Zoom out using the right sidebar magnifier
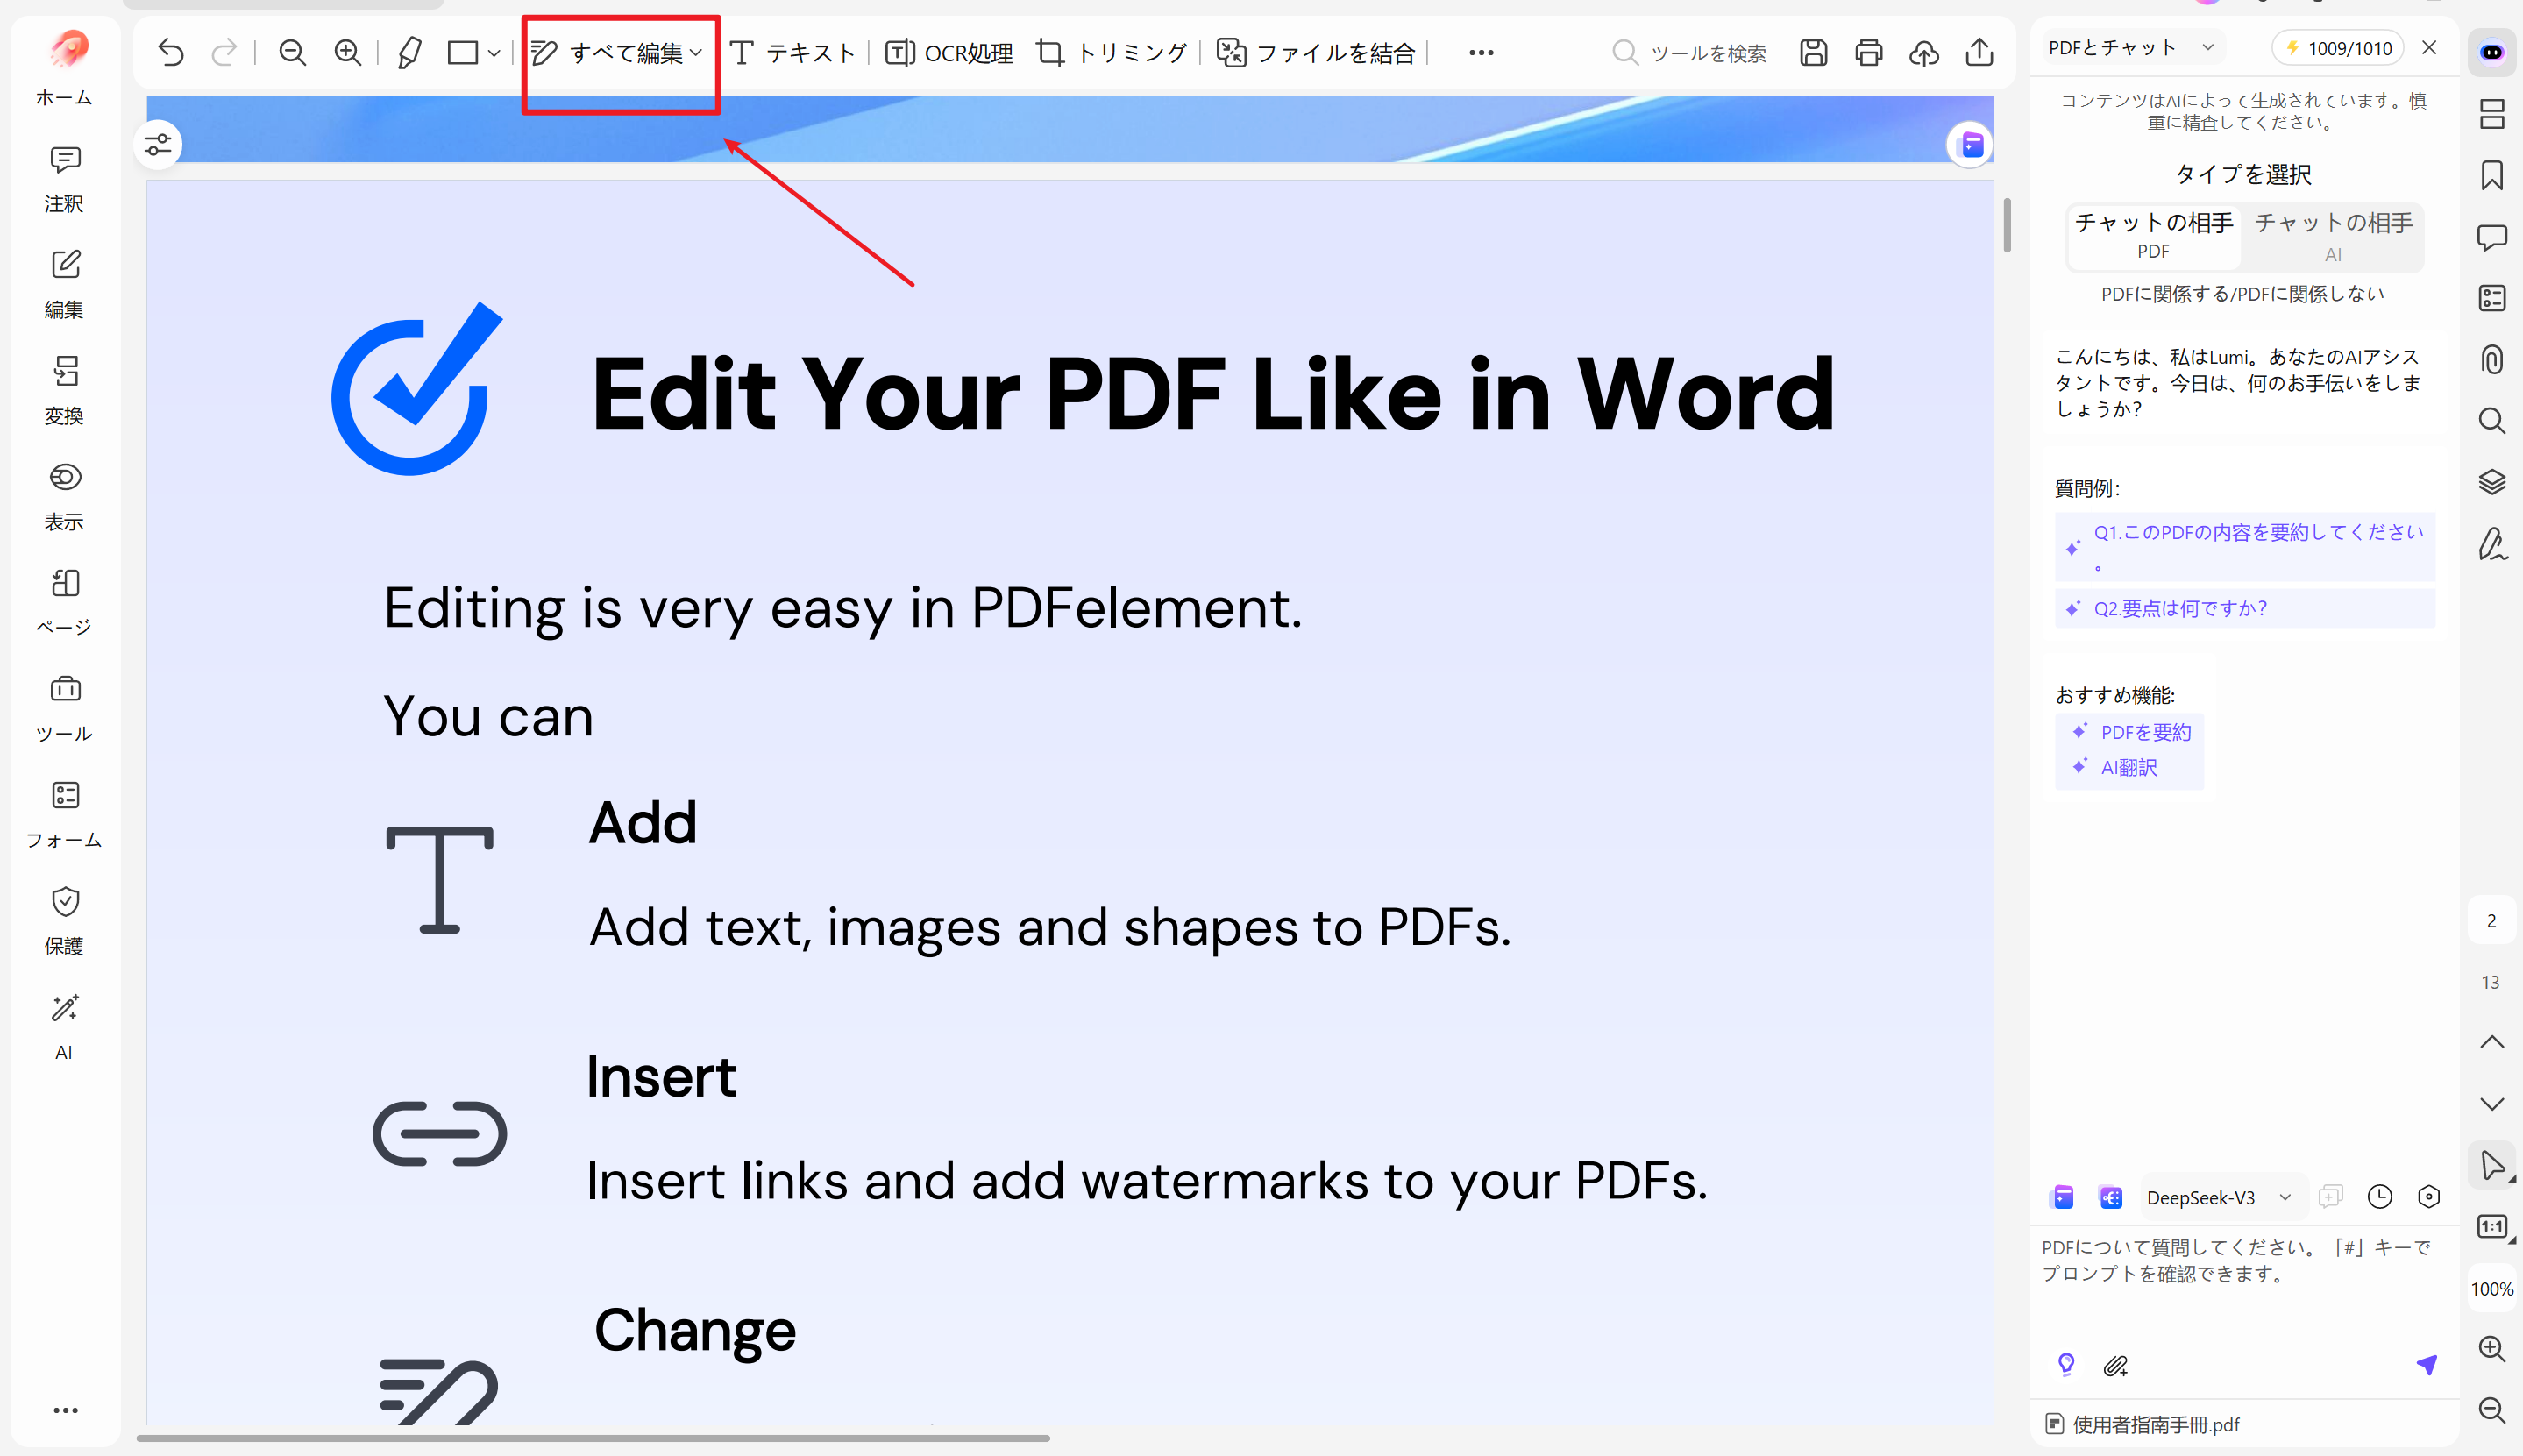 coord(2491,1410)
